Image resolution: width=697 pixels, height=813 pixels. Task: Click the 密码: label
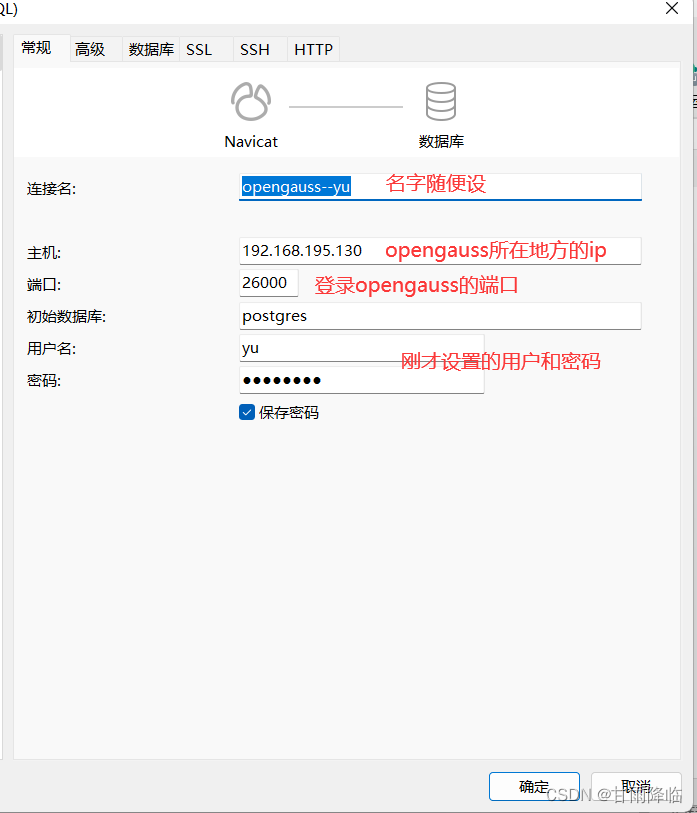pos(44,381)
